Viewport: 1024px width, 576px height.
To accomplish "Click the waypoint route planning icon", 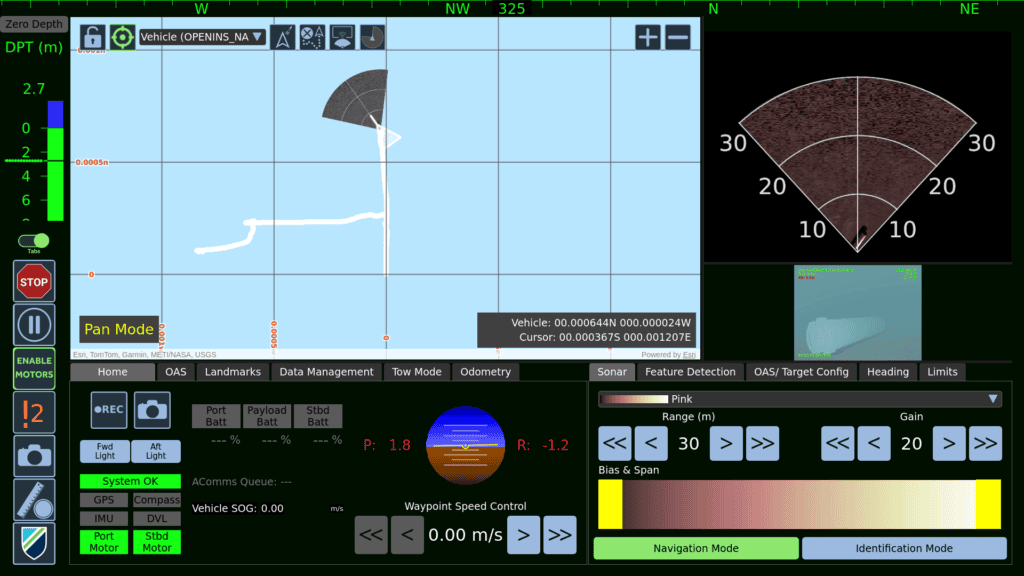I will pos(313,37).
